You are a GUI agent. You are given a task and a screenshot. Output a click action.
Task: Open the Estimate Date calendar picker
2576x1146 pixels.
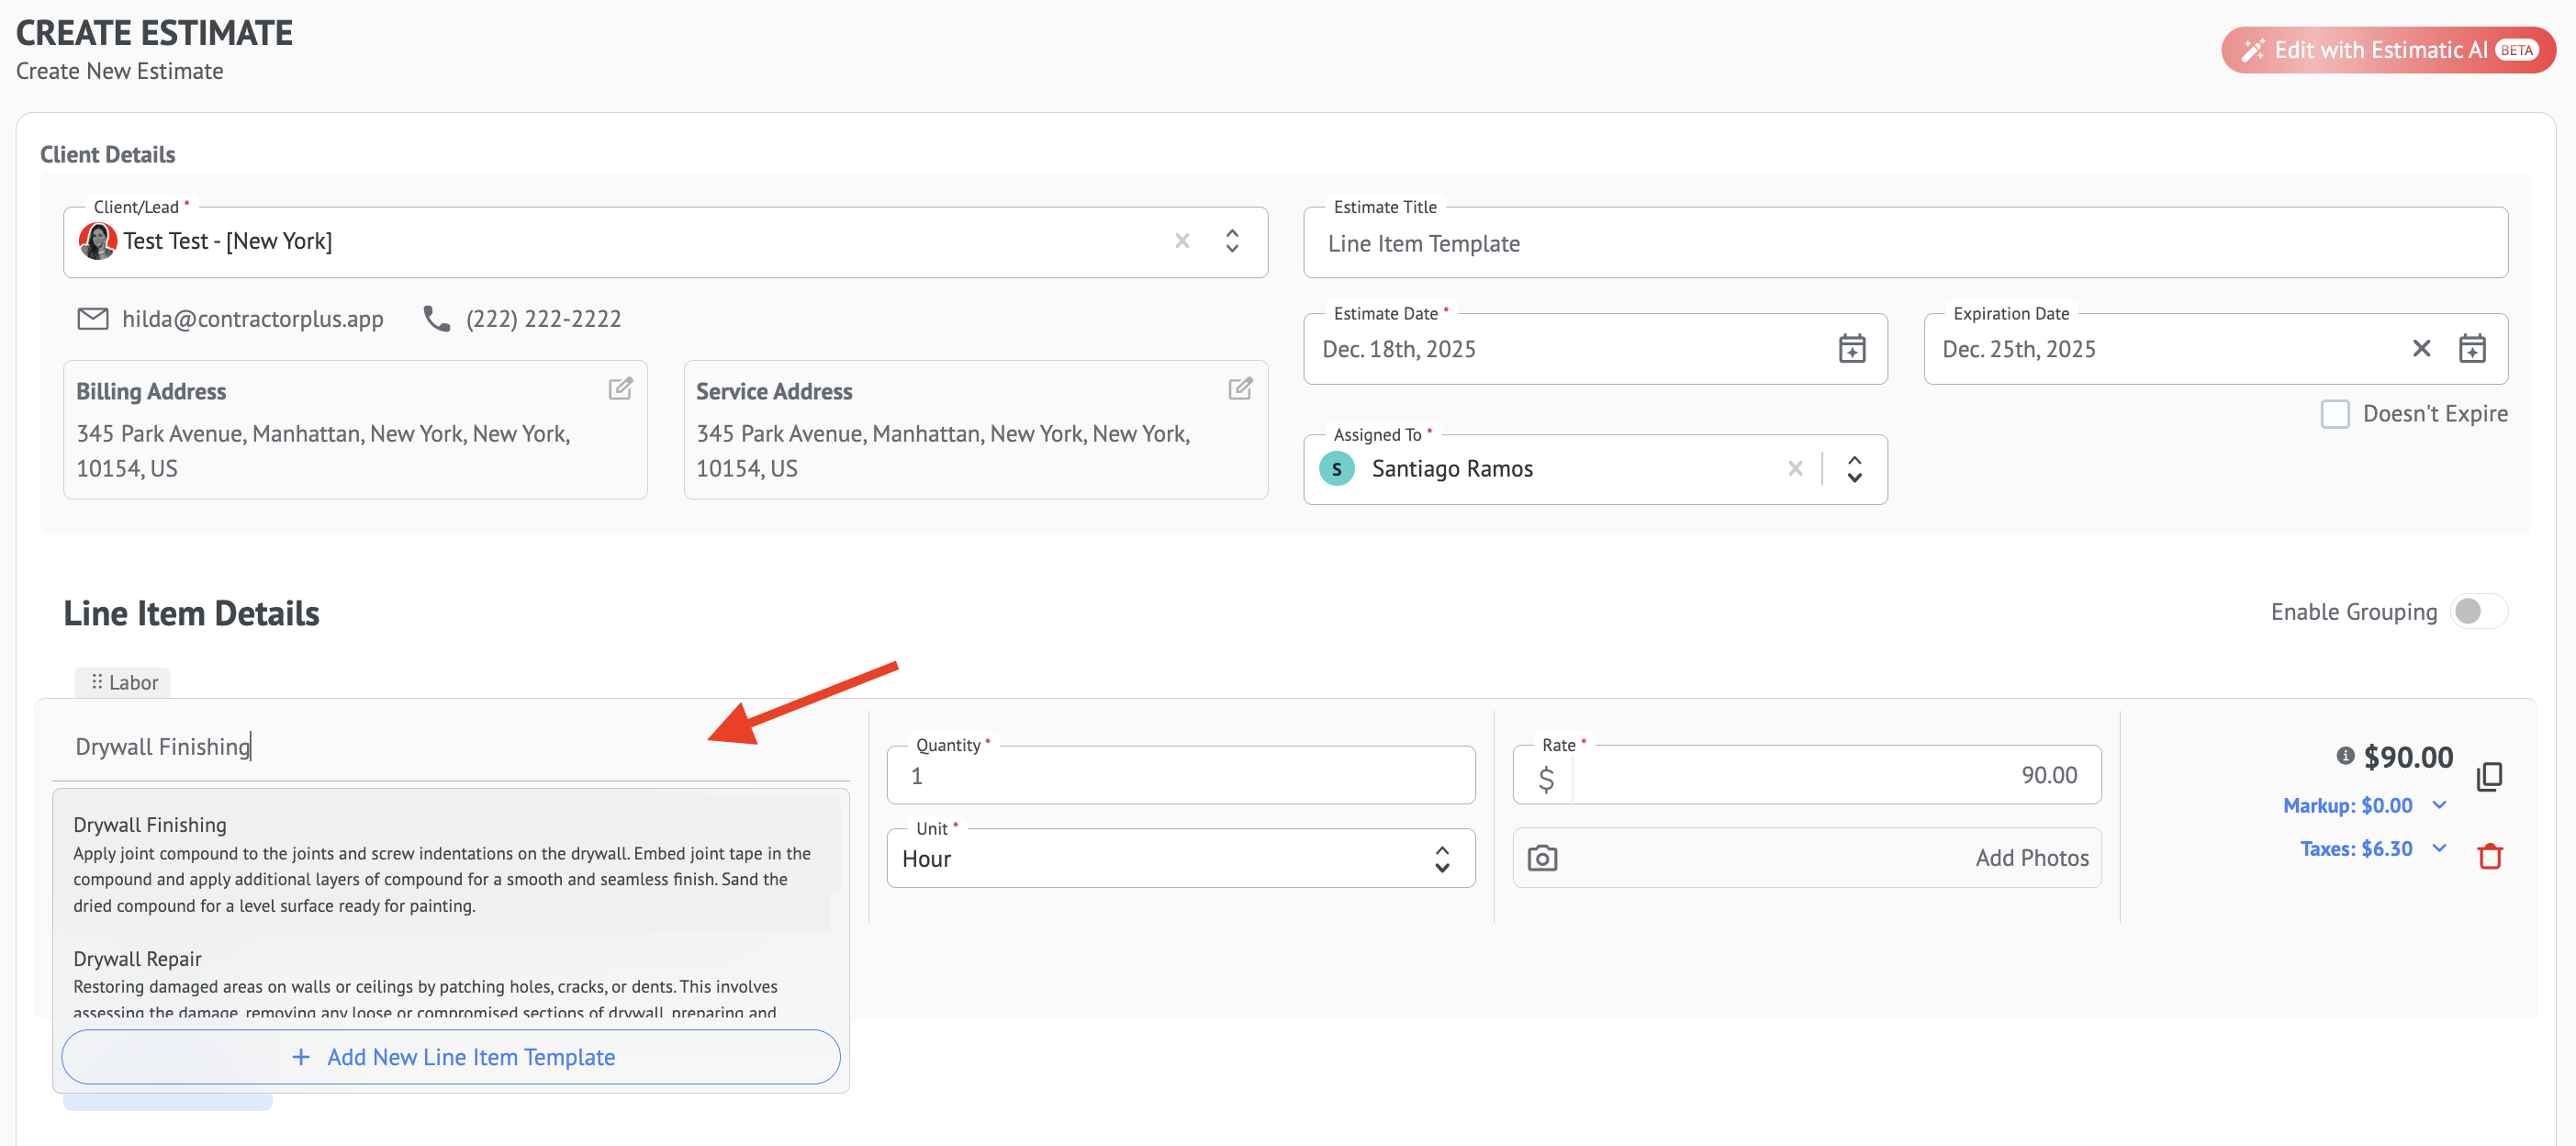tap(1851, 349)
